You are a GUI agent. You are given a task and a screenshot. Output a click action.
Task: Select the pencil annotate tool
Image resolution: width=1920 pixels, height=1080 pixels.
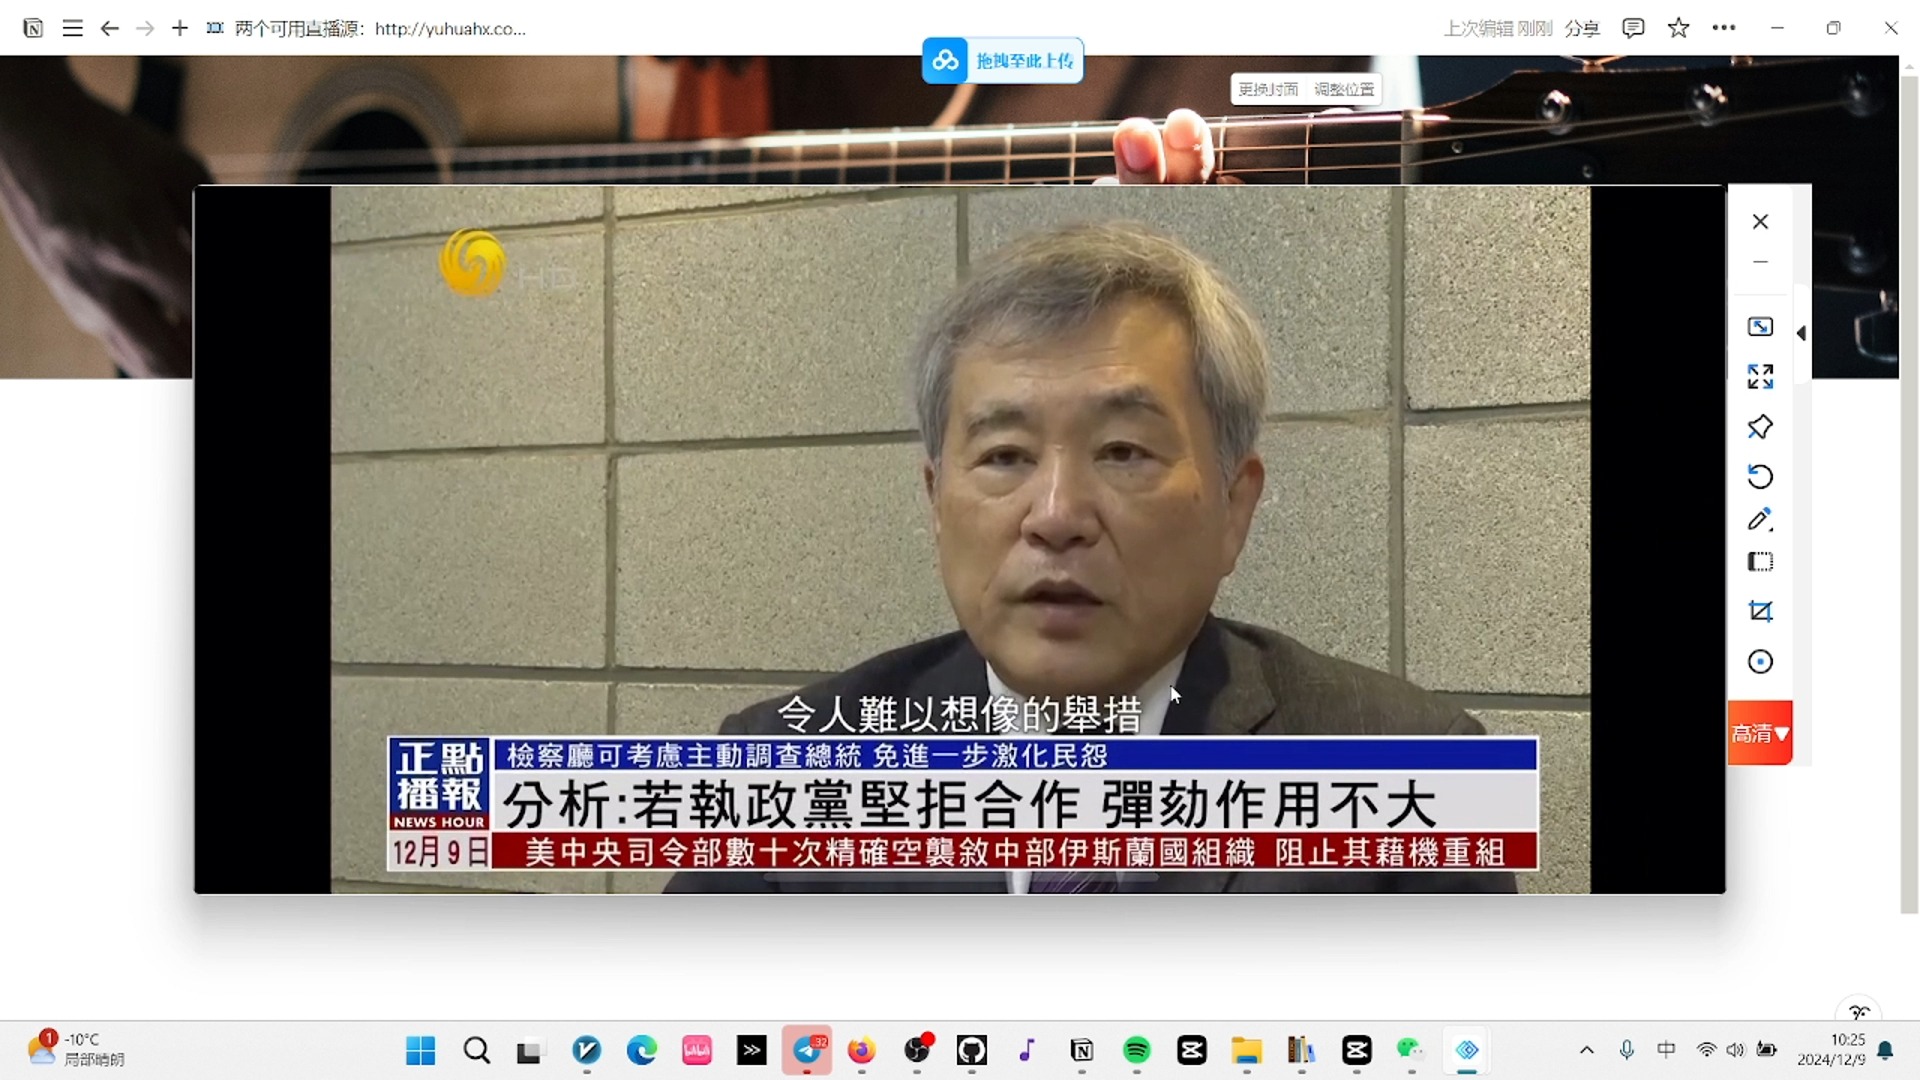[x=1760, y=519]
